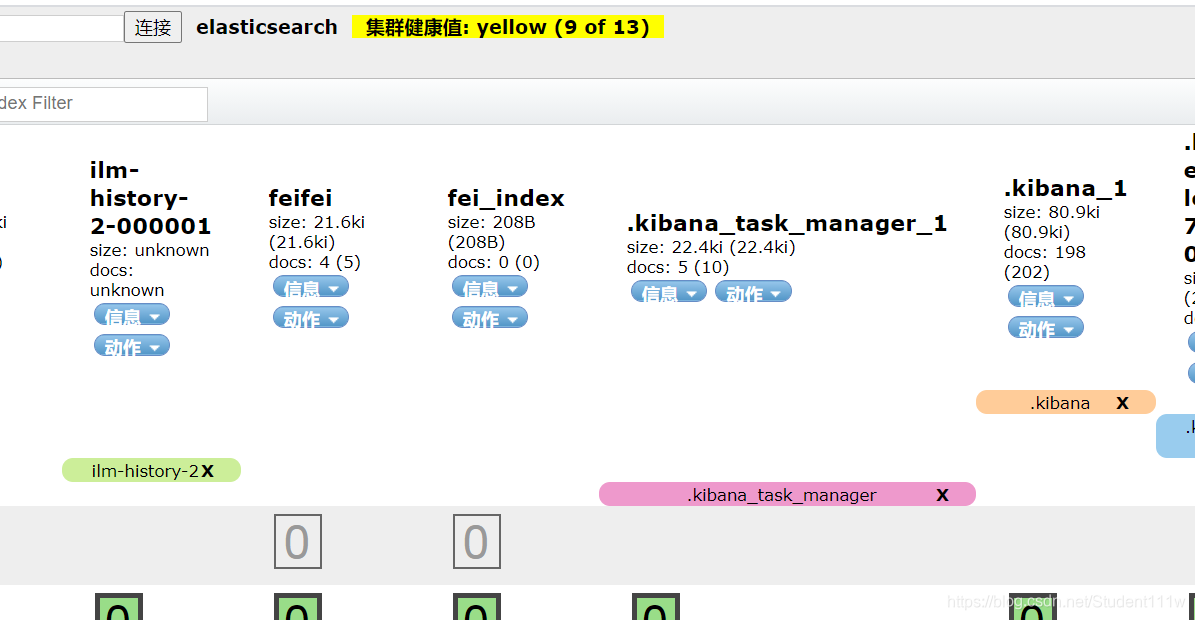
Task: Click the .kibana_1 index title
Action: (x=1065, y=188)
